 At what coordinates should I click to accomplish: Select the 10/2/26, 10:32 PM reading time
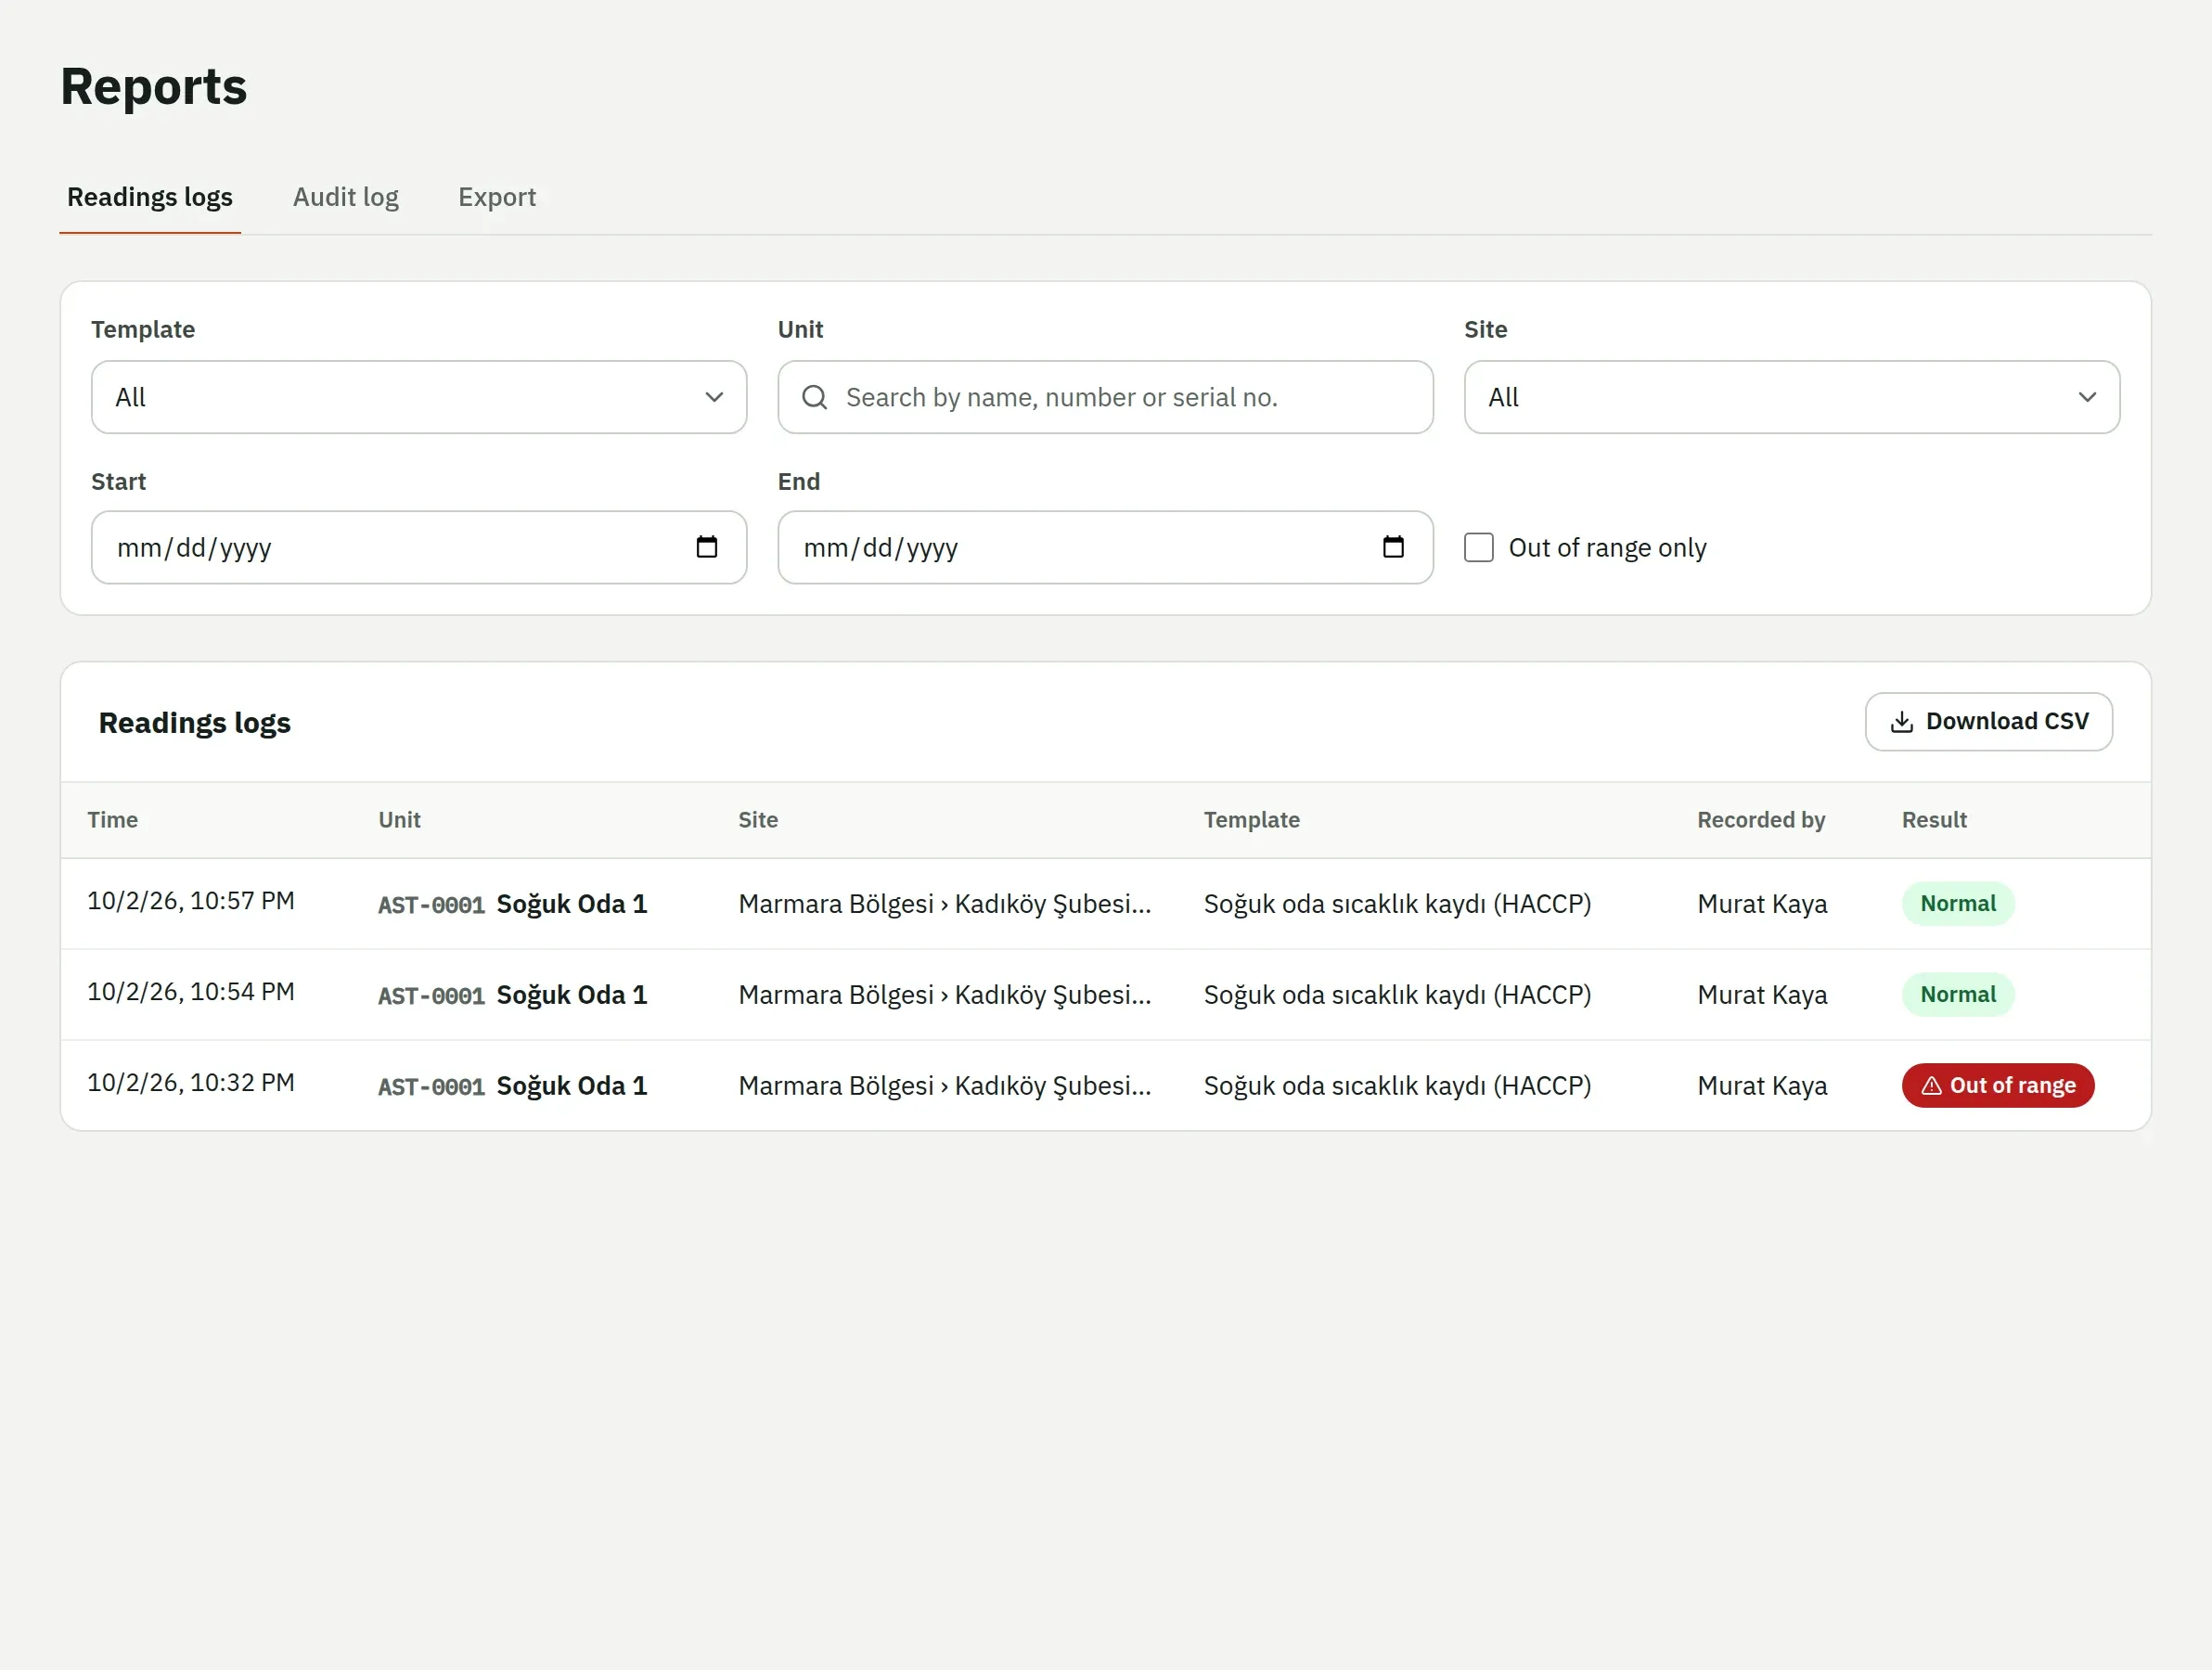tap(191, 1083)
